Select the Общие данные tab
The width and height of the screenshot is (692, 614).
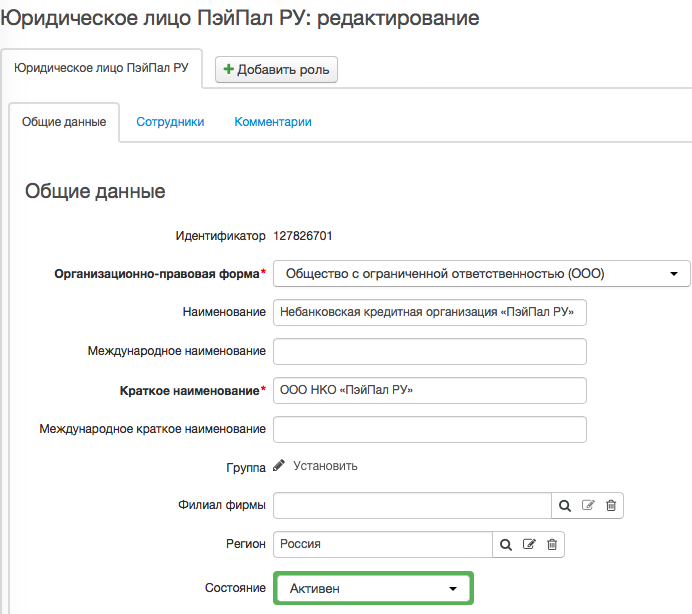click(x=64, y=122)
